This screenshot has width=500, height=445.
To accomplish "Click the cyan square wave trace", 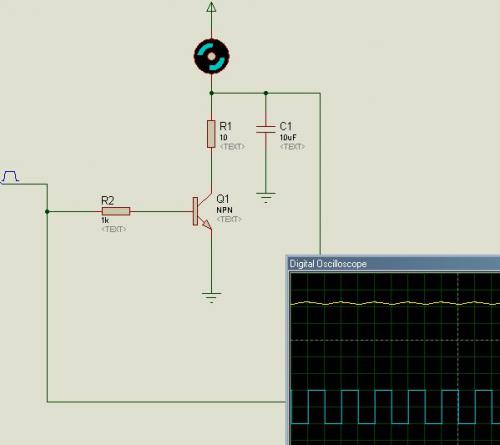I will [395, 407].
